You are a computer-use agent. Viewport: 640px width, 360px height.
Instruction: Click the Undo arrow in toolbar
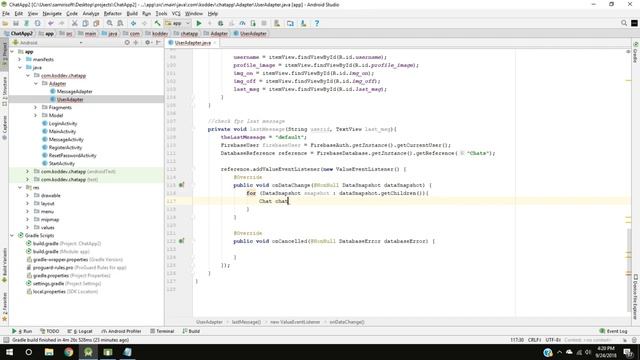coord(51,23)
